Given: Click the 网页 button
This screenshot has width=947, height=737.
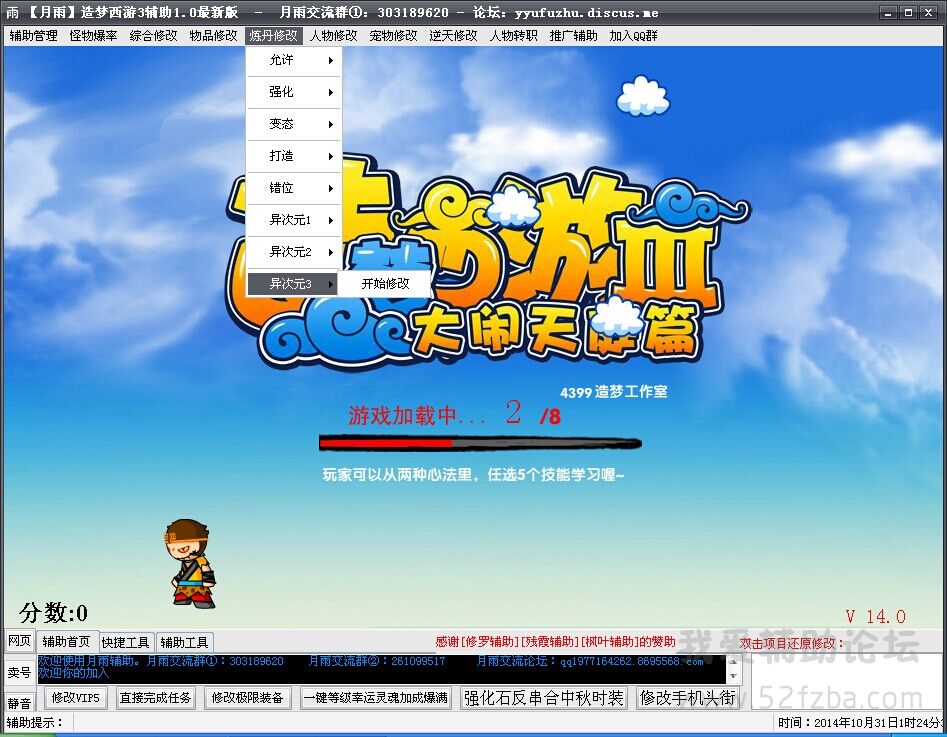Looking at the screenshot, I should [19, 640].
